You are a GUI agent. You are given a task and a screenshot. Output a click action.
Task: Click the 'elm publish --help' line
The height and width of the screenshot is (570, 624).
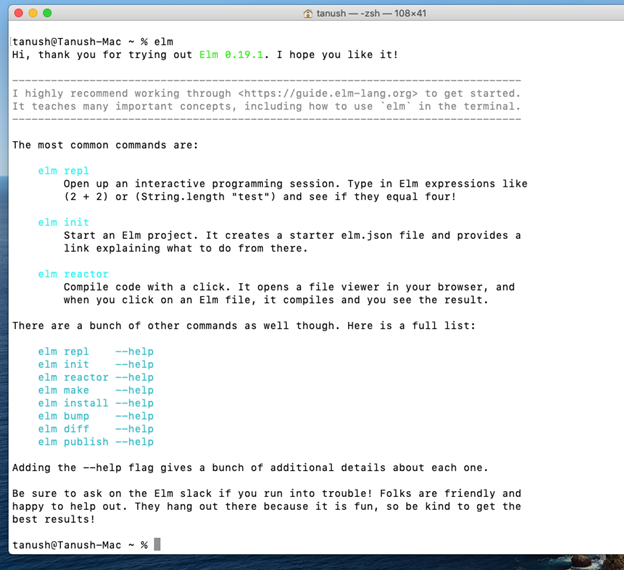96,442
